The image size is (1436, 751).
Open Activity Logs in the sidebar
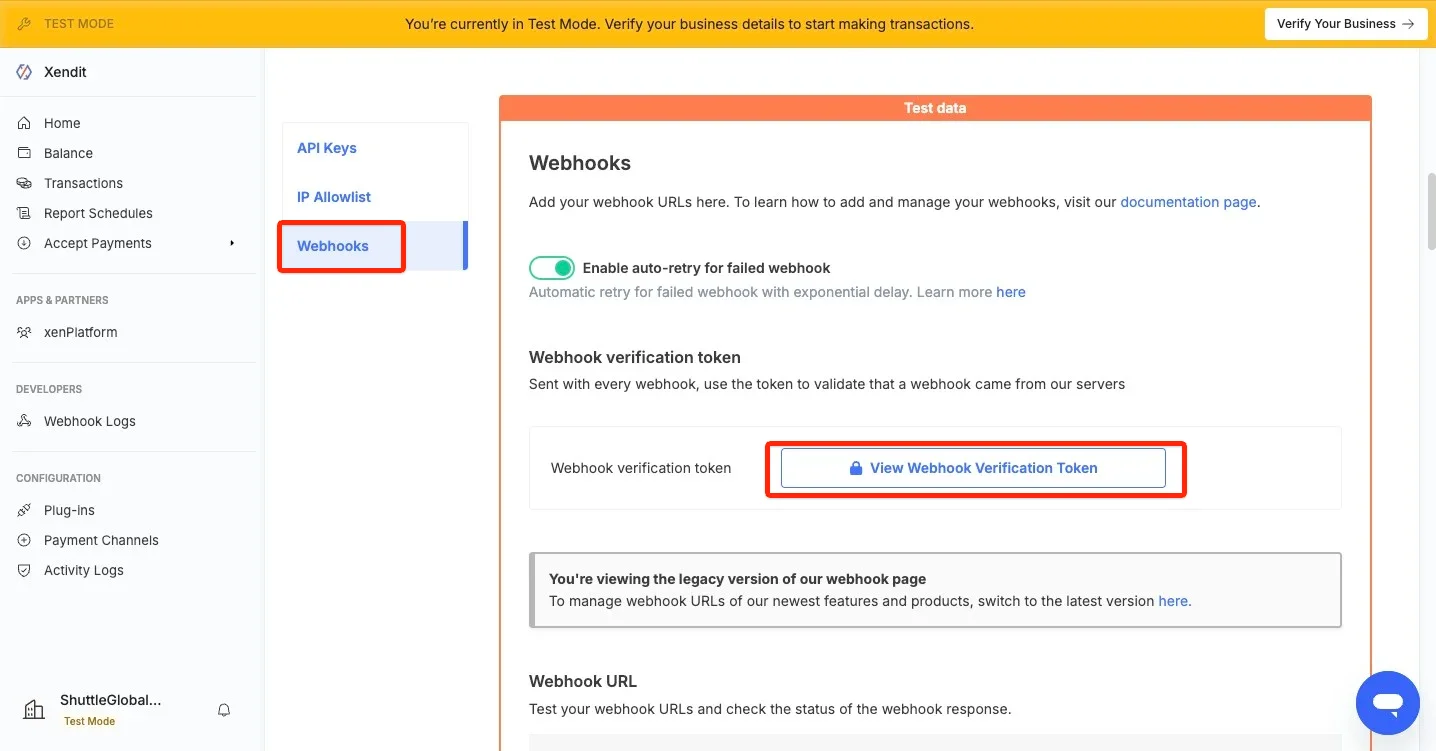(84, 570)
